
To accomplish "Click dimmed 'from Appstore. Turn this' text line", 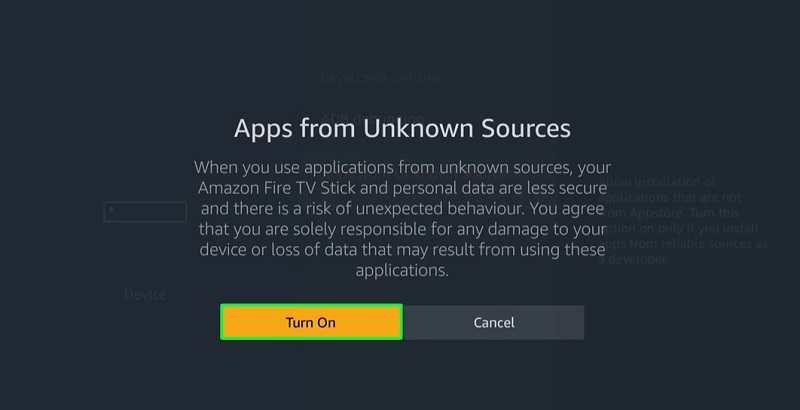I will click(669, 213).
